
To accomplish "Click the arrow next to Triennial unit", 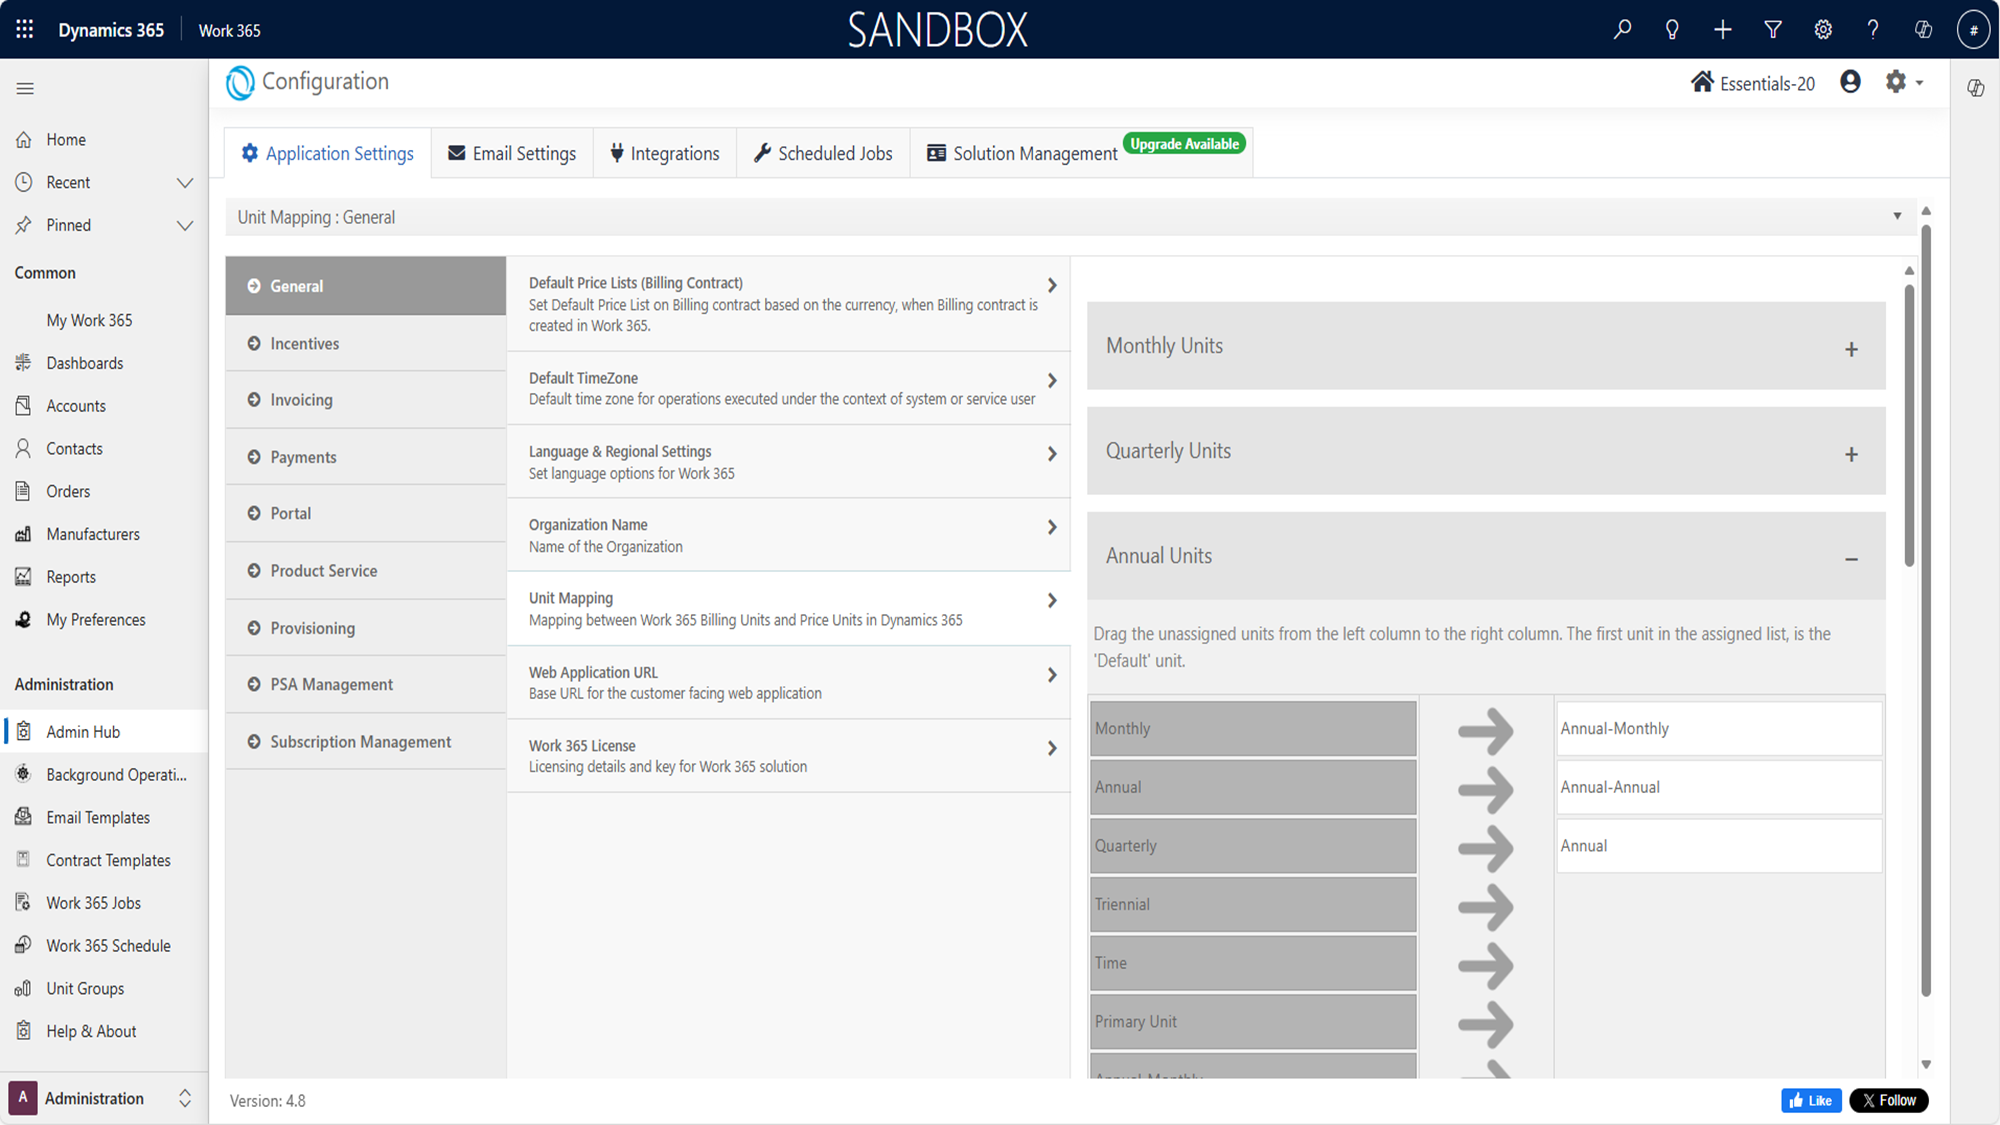I will click(1485, 906).
